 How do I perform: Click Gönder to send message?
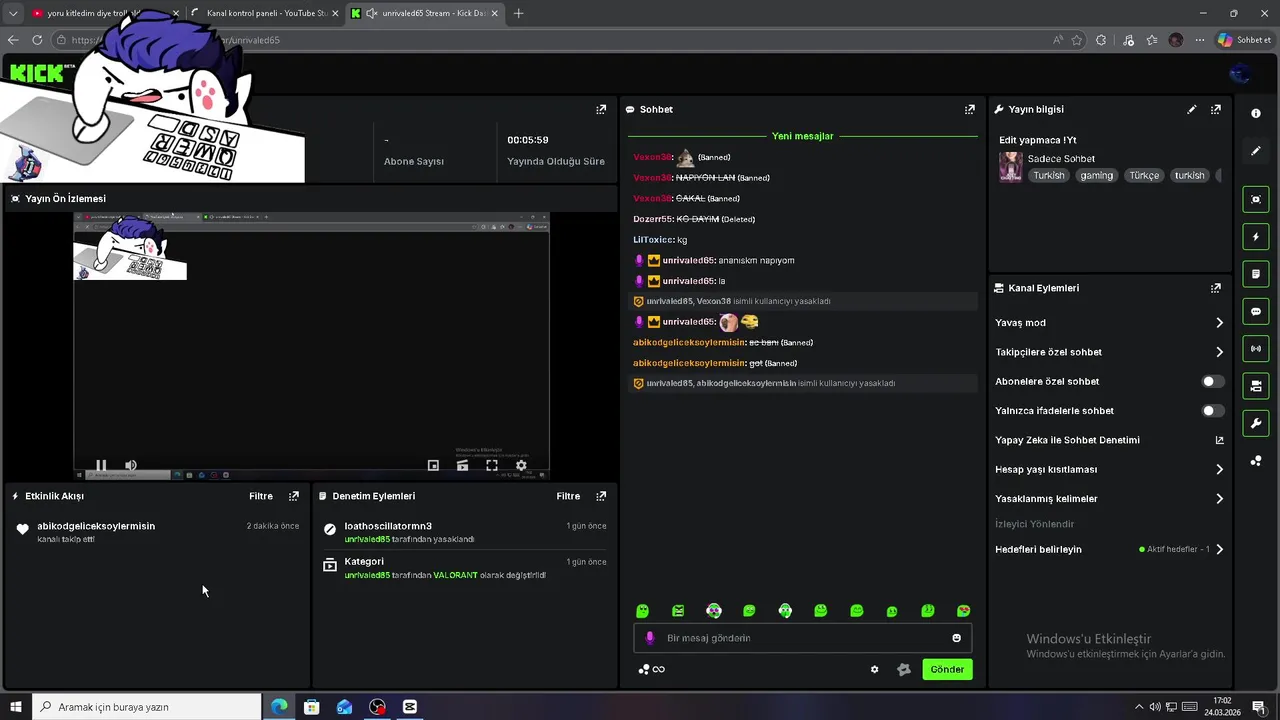pyautogui.click(x=947, y=670)
